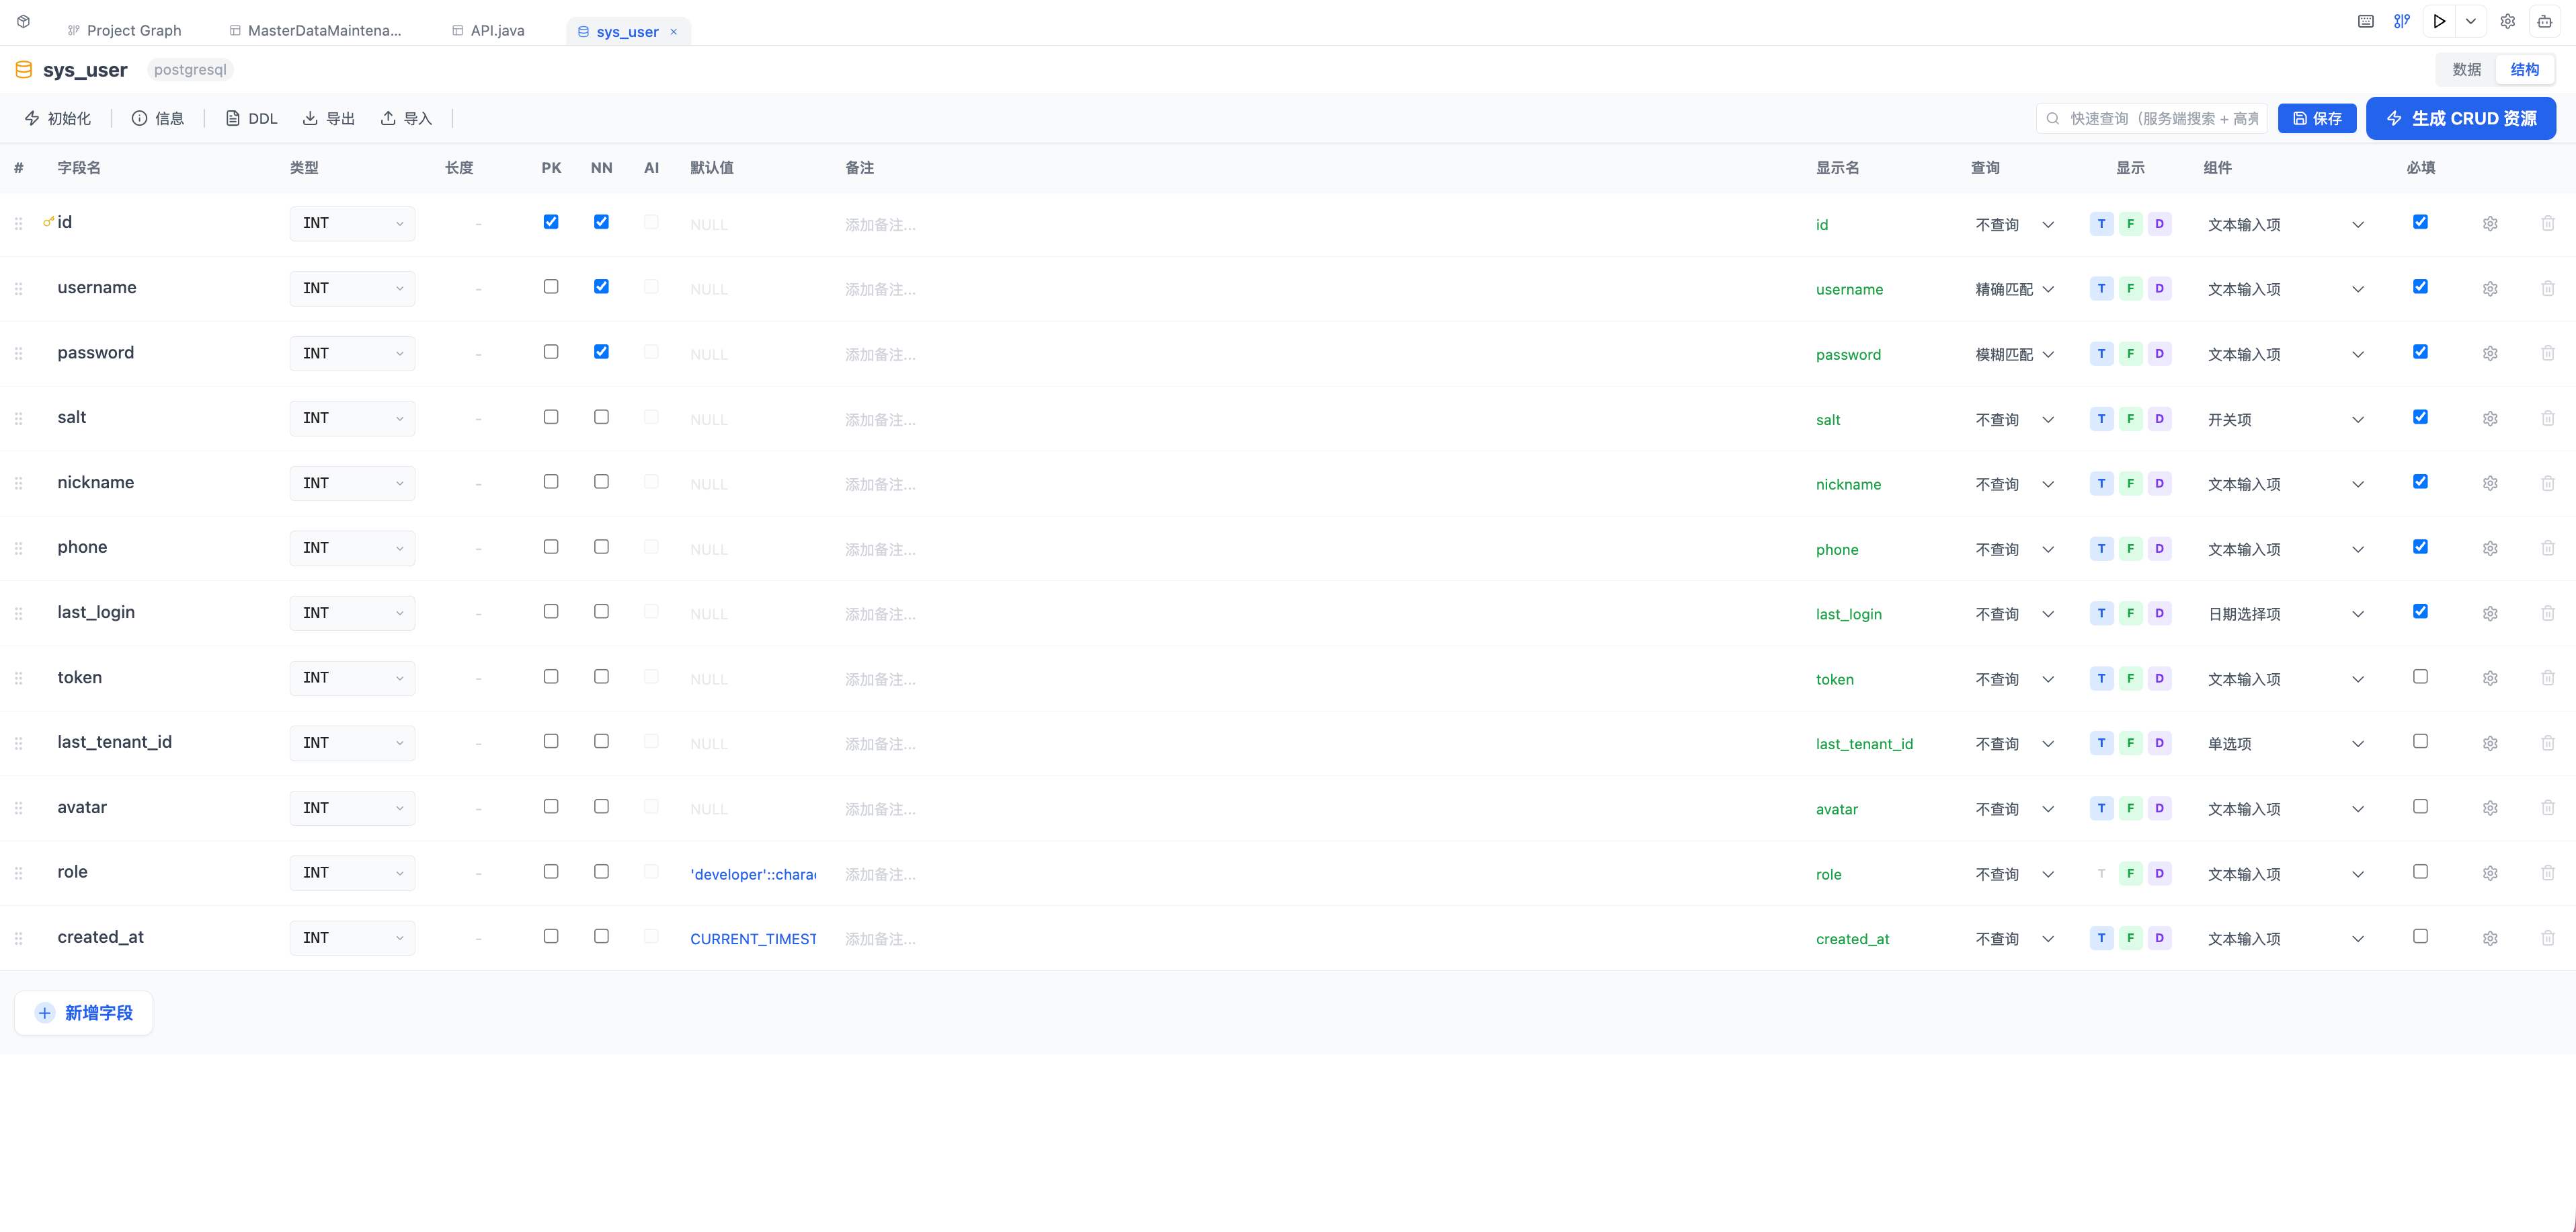
Task: Click the 新增字段 button
Action: [84, 1013]
